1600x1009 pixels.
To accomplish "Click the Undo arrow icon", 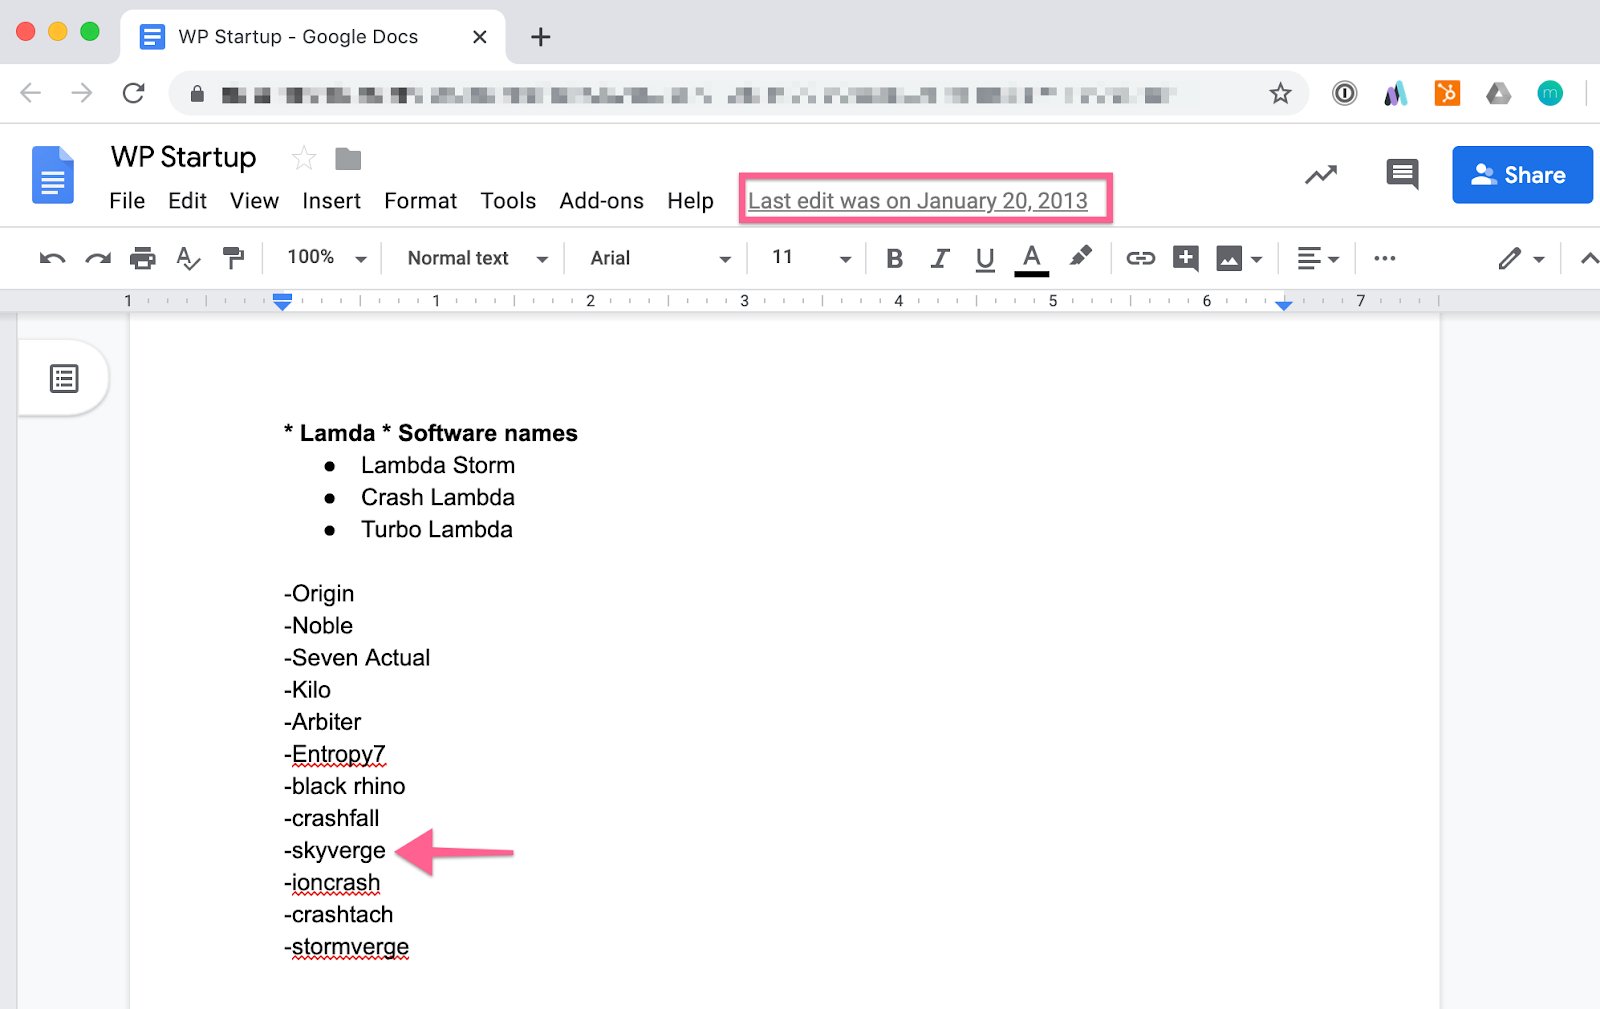I will click(52, 259).
